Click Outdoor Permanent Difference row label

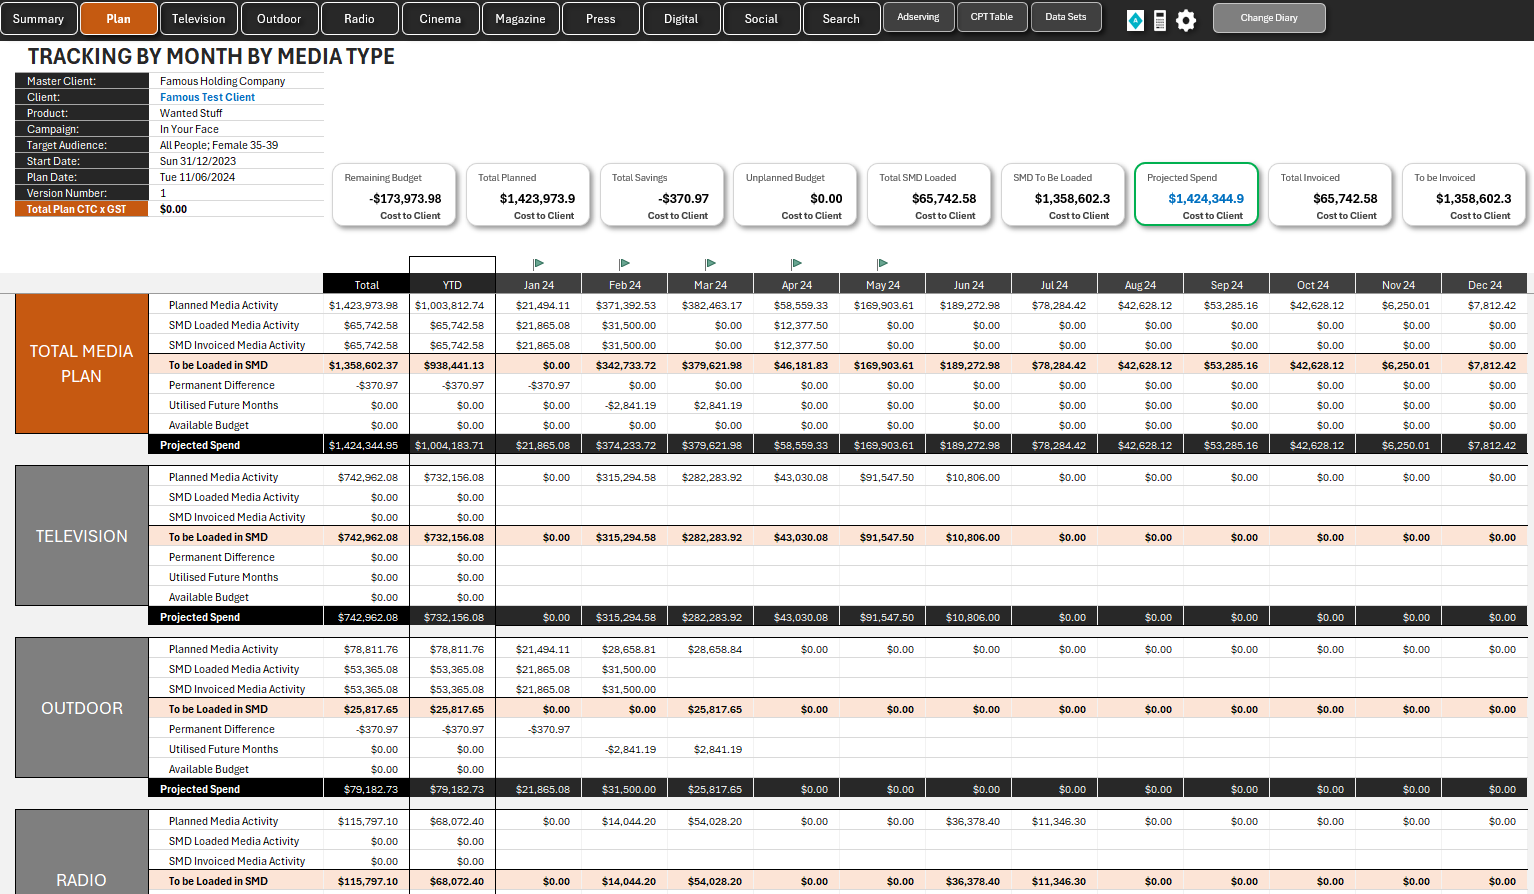(x=221, y=729)
